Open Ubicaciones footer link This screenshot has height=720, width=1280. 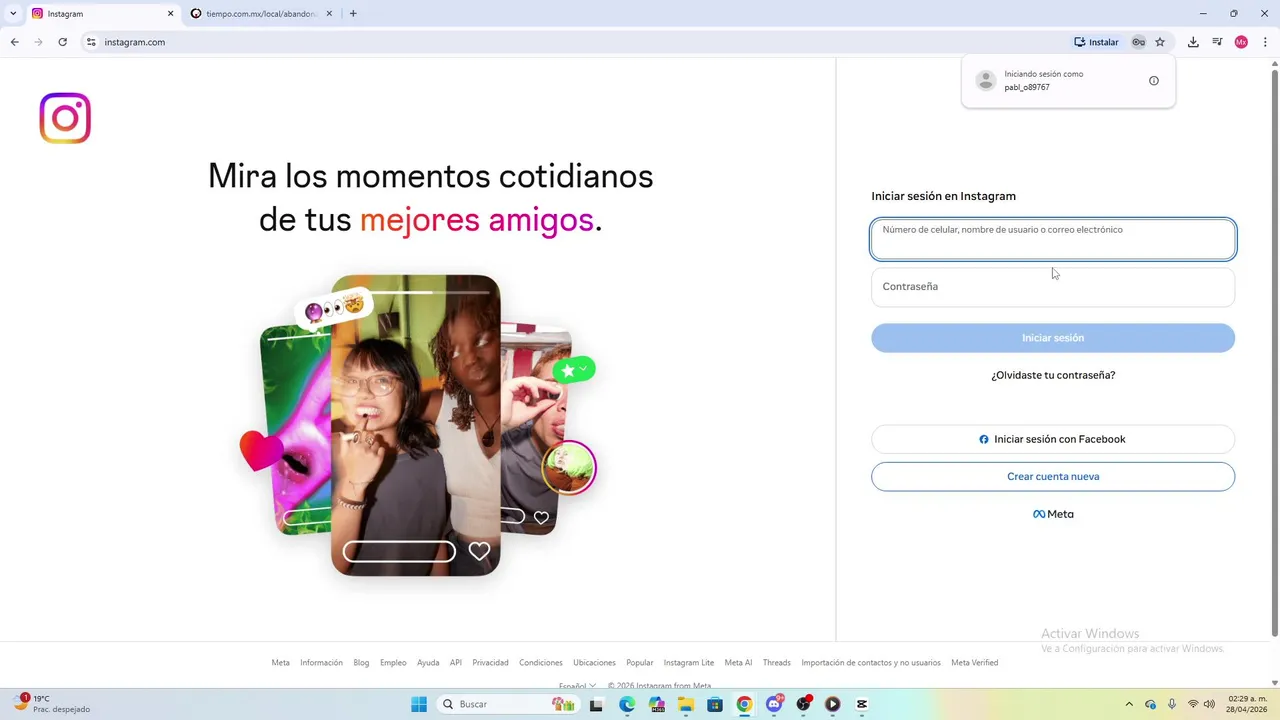[594, 663]
